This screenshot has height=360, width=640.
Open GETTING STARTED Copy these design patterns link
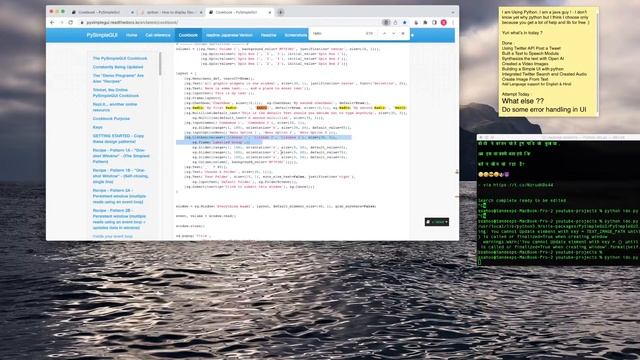click(x=118, y=139)
